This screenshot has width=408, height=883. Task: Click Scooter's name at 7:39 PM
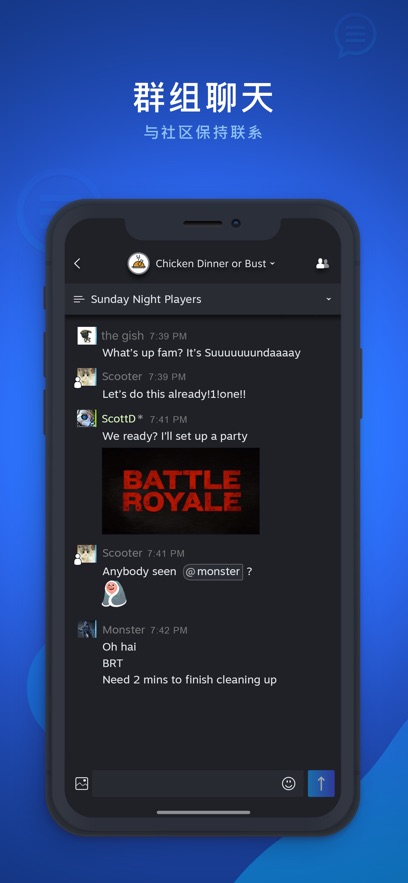tap(122, 377)
